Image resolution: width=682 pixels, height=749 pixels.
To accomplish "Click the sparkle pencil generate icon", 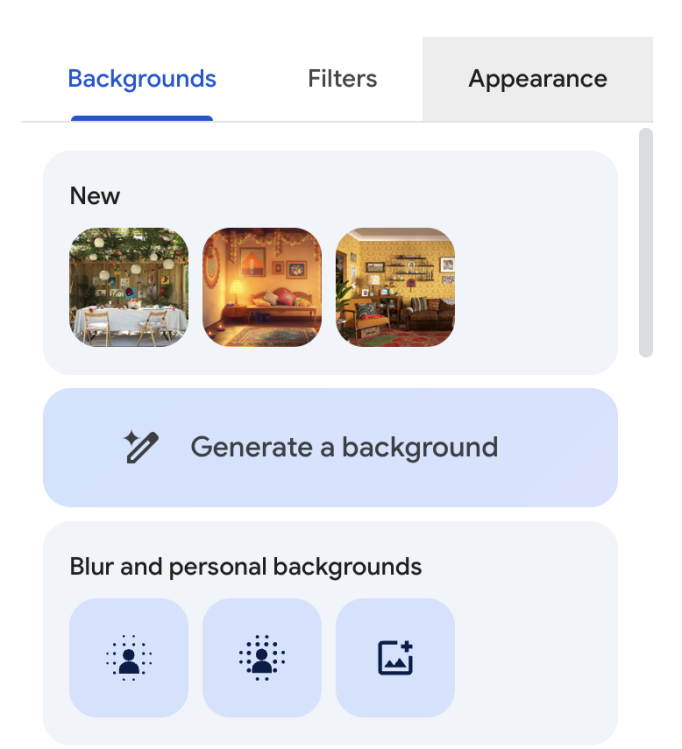I will 142,447.
